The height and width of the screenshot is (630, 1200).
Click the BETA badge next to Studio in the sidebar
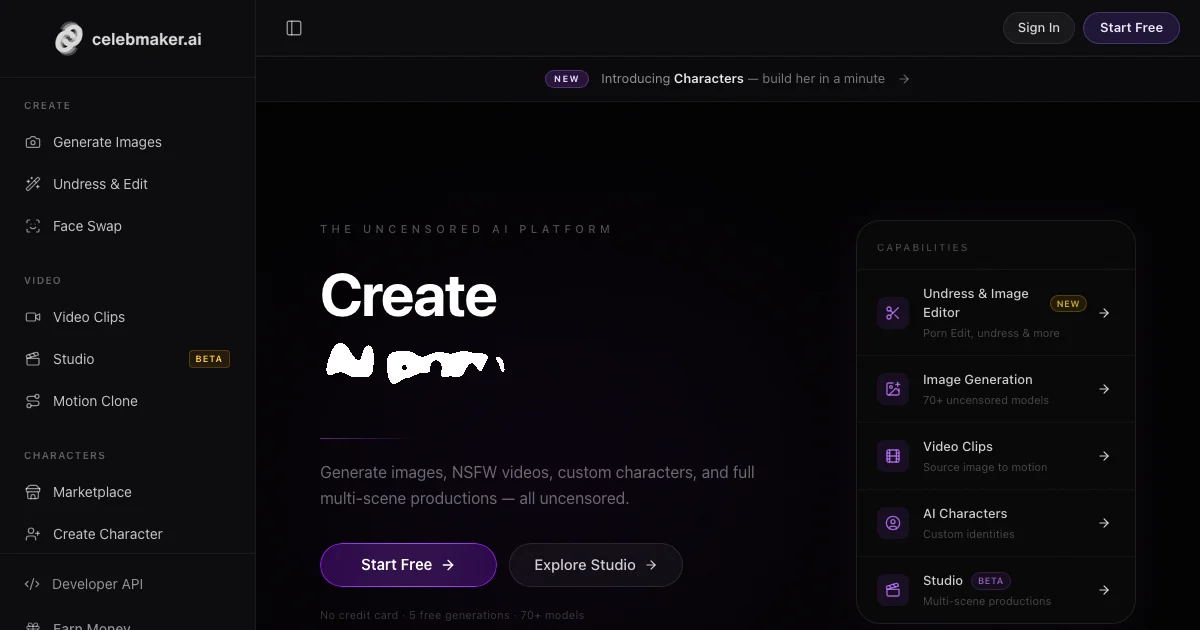click(x=209, y=359)
